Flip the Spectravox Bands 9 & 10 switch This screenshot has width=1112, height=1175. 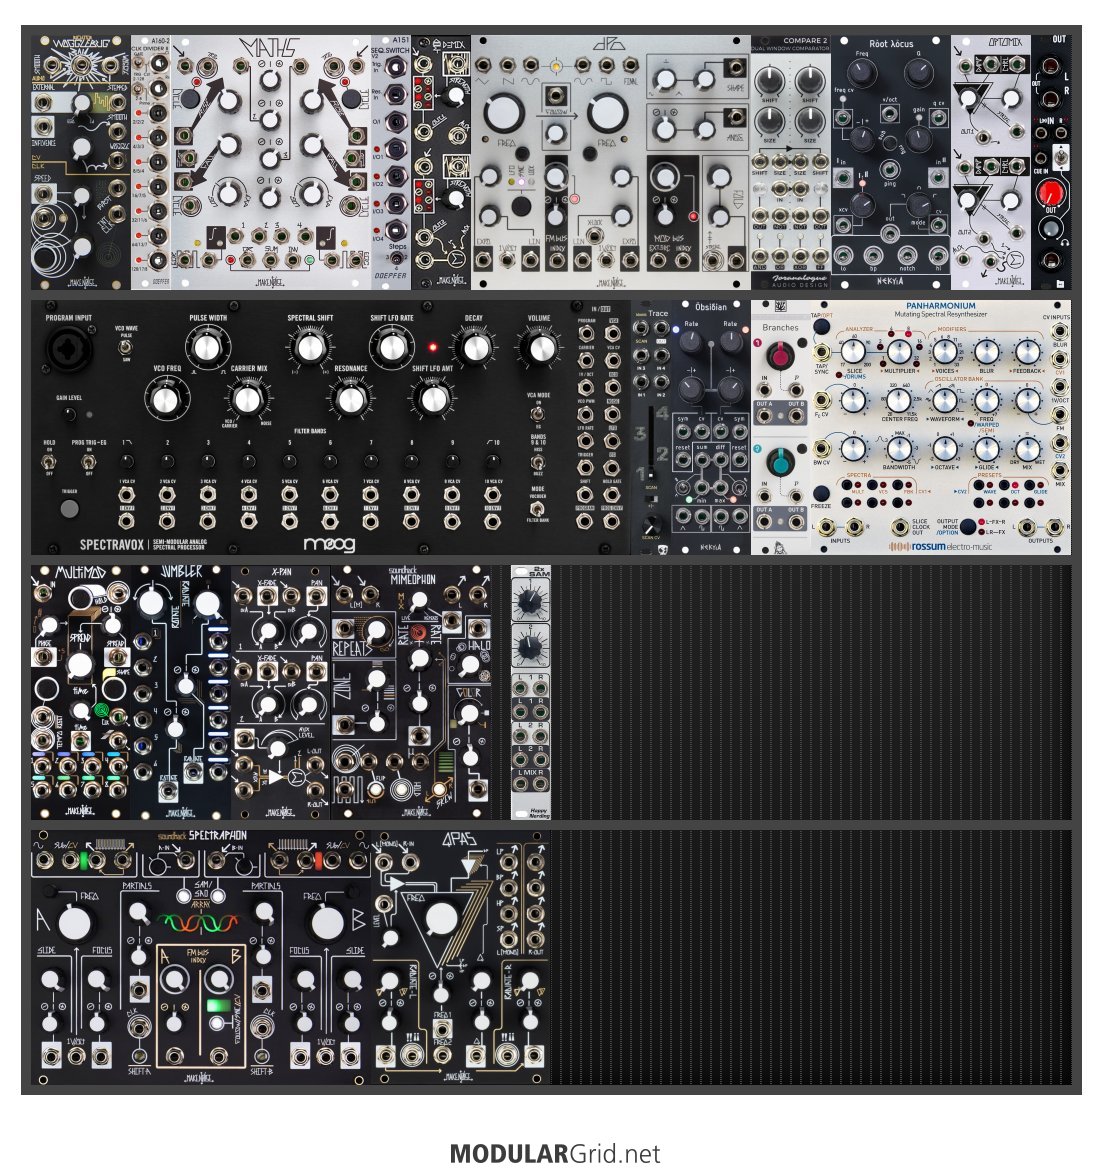click(537, 462)
